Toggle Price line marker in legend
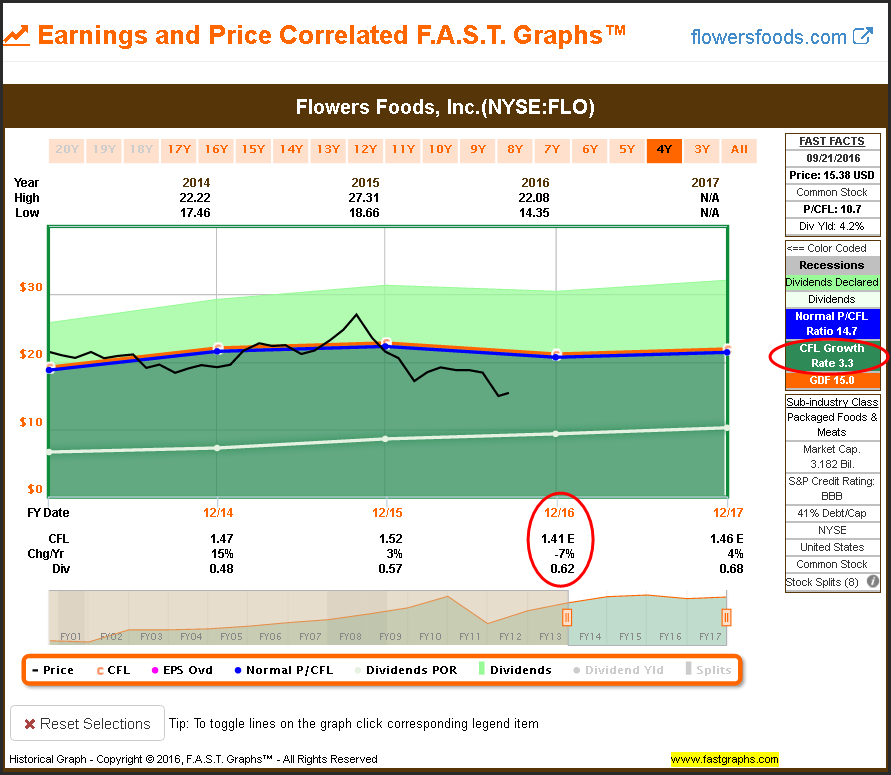This screenshot has width=891, height=775. 34,670
